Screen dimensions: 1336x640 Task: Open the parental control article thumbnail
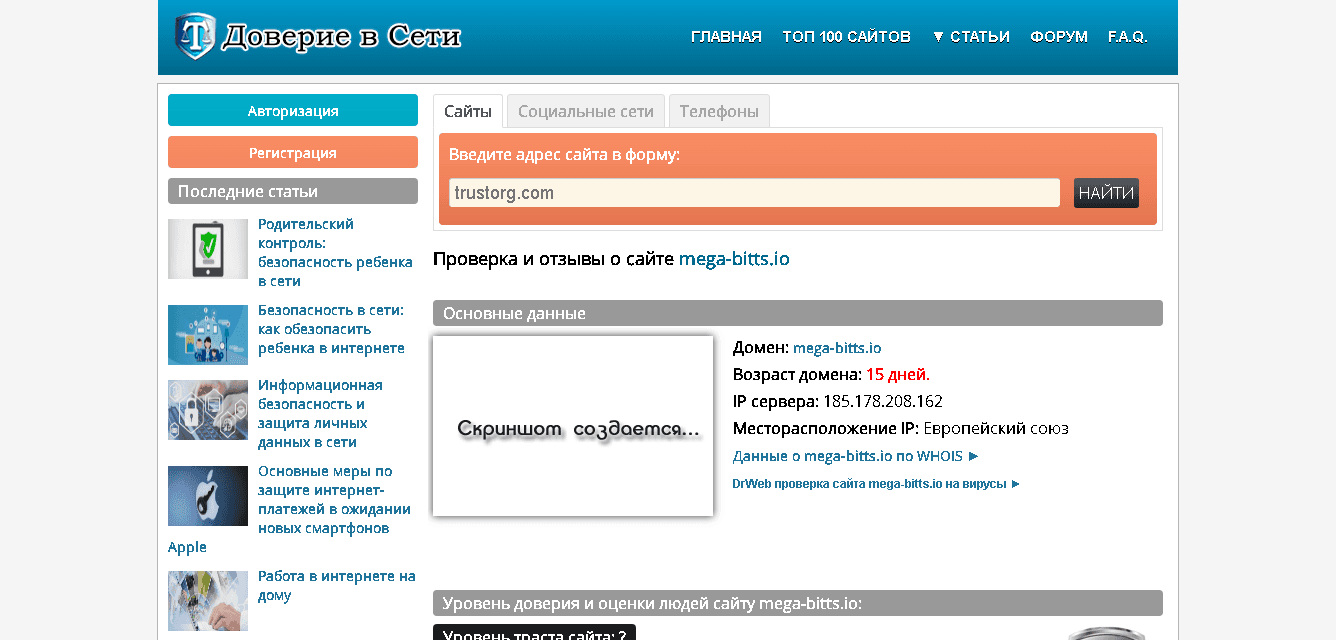pos(208,249)
